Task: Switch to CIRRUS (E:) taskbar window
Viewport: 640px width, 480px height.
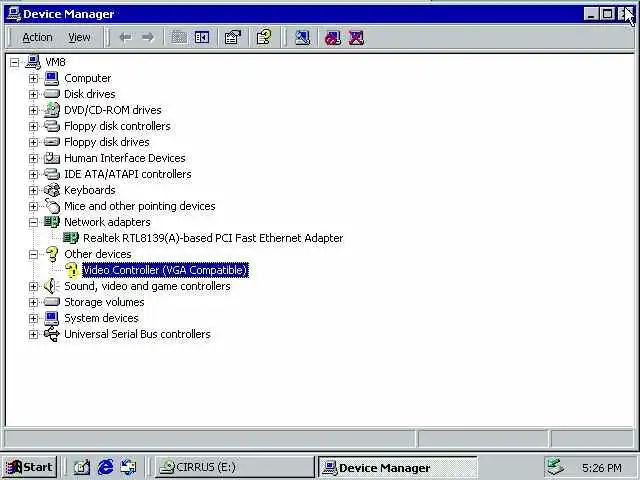Action: tap(234, 467)
